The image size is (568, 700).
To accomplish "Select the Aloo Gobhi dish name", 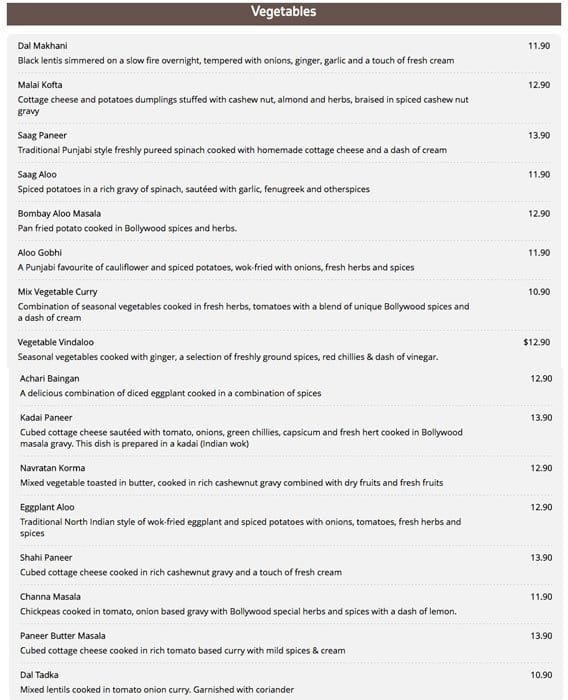I will pos(40,253).
